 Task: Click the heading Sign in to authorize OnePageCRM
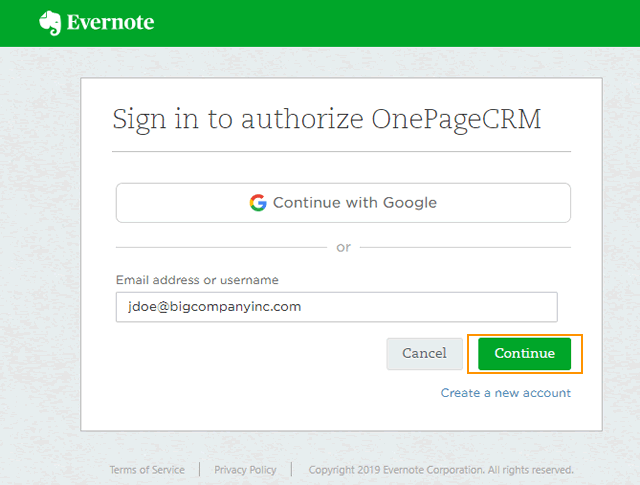click(x=327, y=119)
